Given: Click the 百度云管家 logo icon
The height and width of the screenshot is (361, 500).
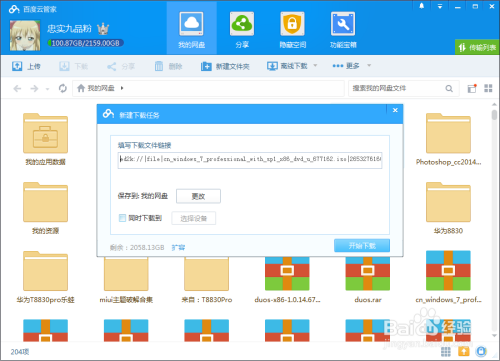Looking at the screenshot, I should pyautogui.click(x=14, y=9).
